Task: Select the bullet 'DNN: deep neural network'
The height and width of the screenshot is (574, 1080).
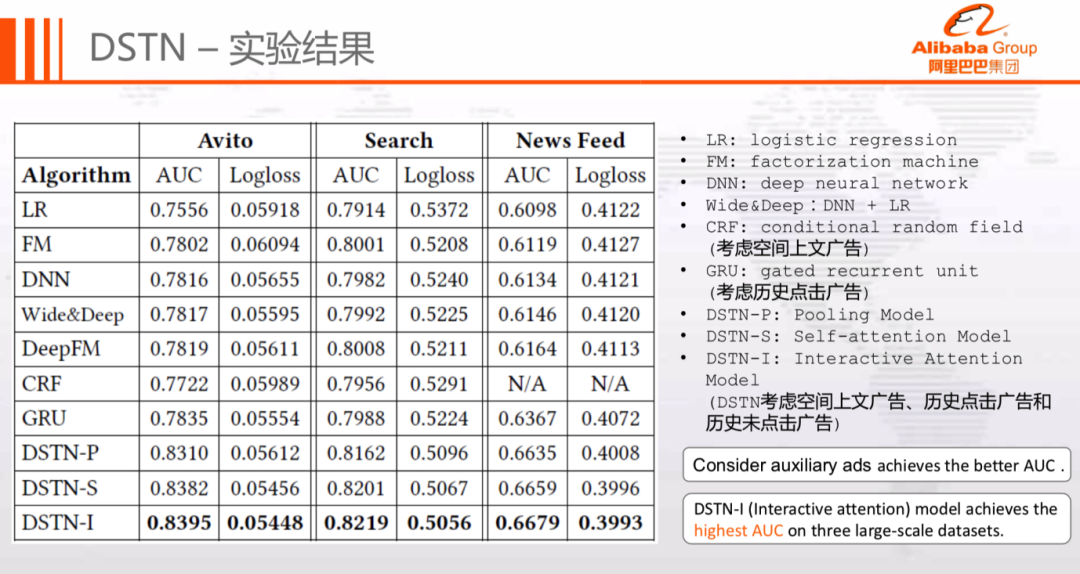Action: (x=837, y=183)
